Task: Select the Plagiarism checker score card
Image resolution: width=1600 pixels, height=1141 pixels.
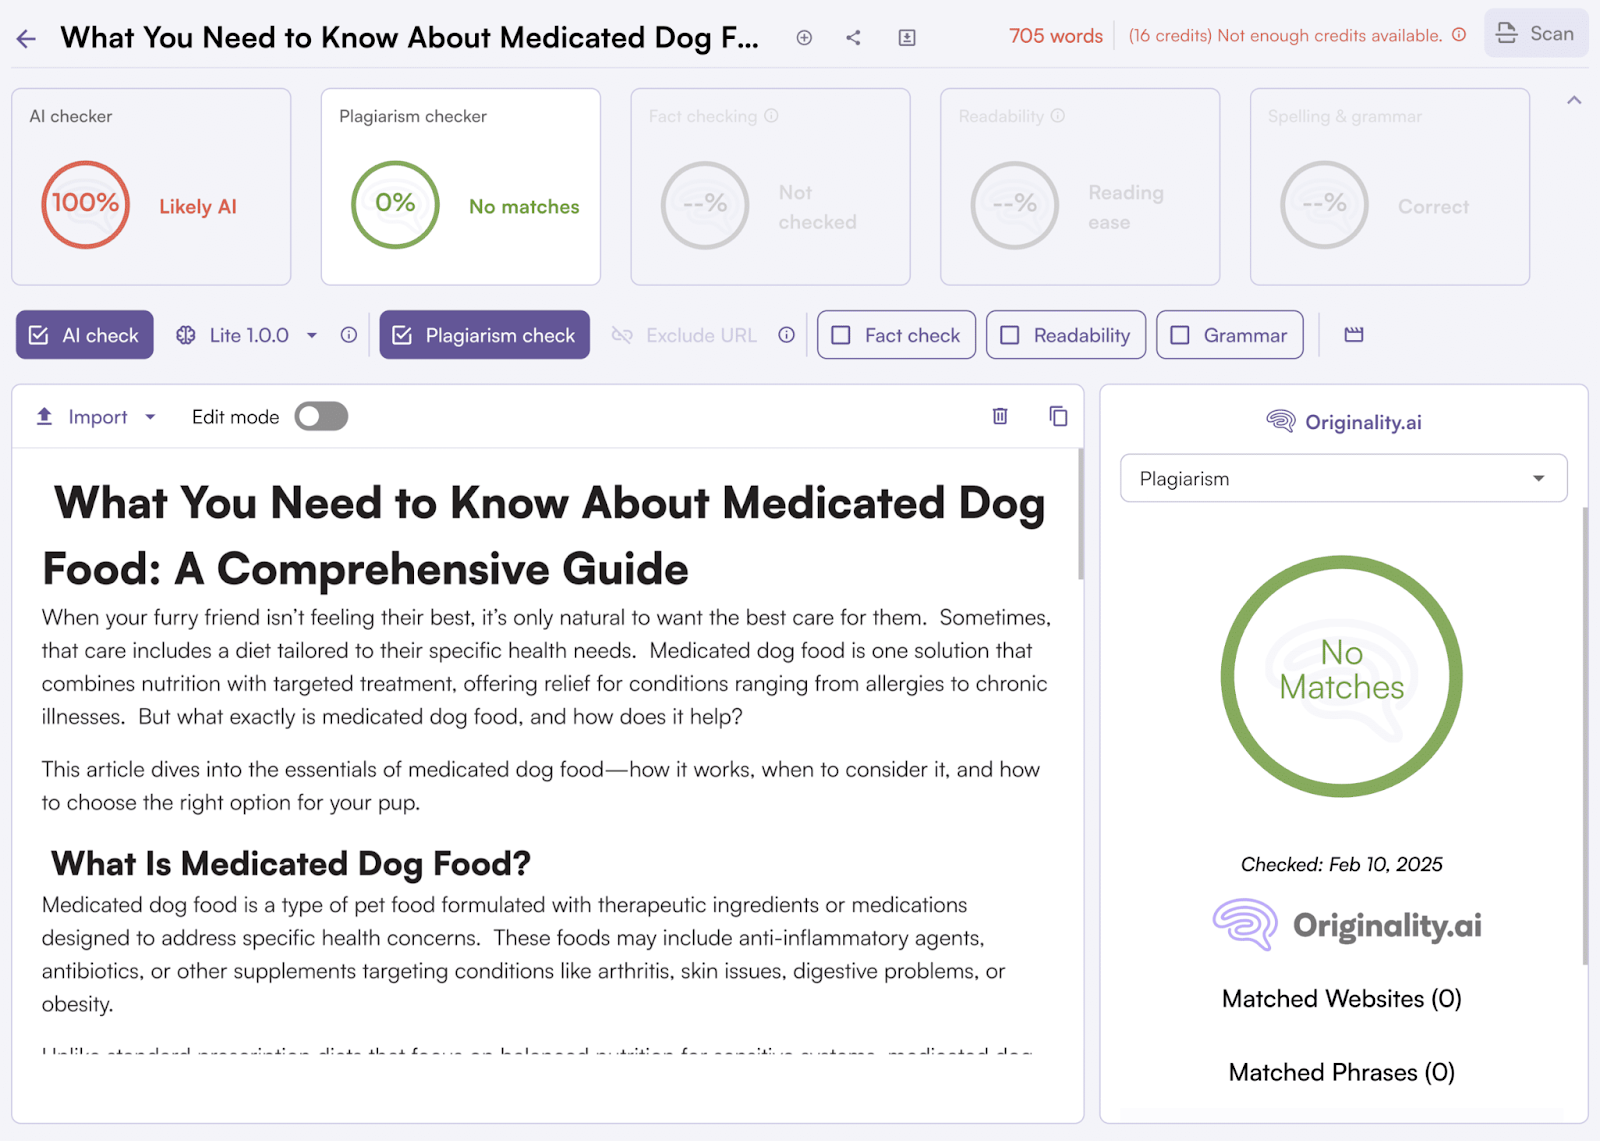Action: (x=460, y=187)
